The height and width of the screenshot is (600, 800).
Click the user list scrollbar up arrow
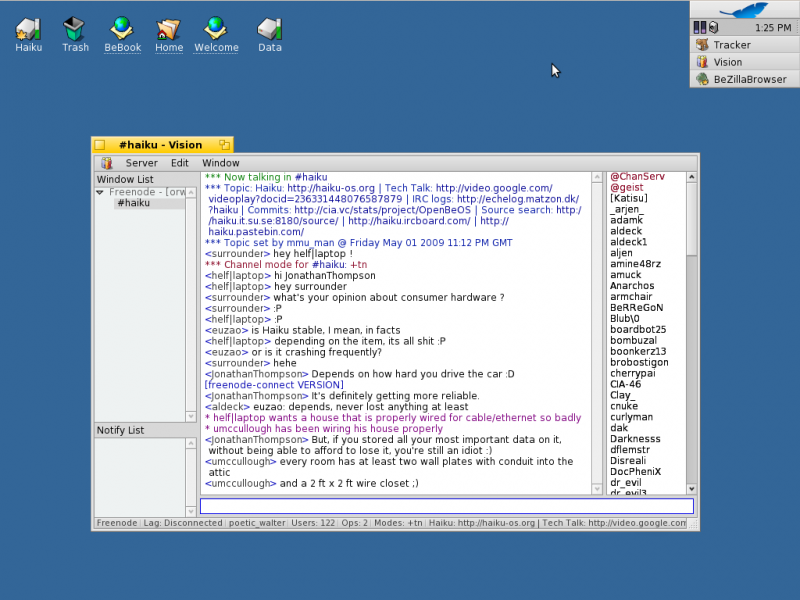[x=691, y=177]
